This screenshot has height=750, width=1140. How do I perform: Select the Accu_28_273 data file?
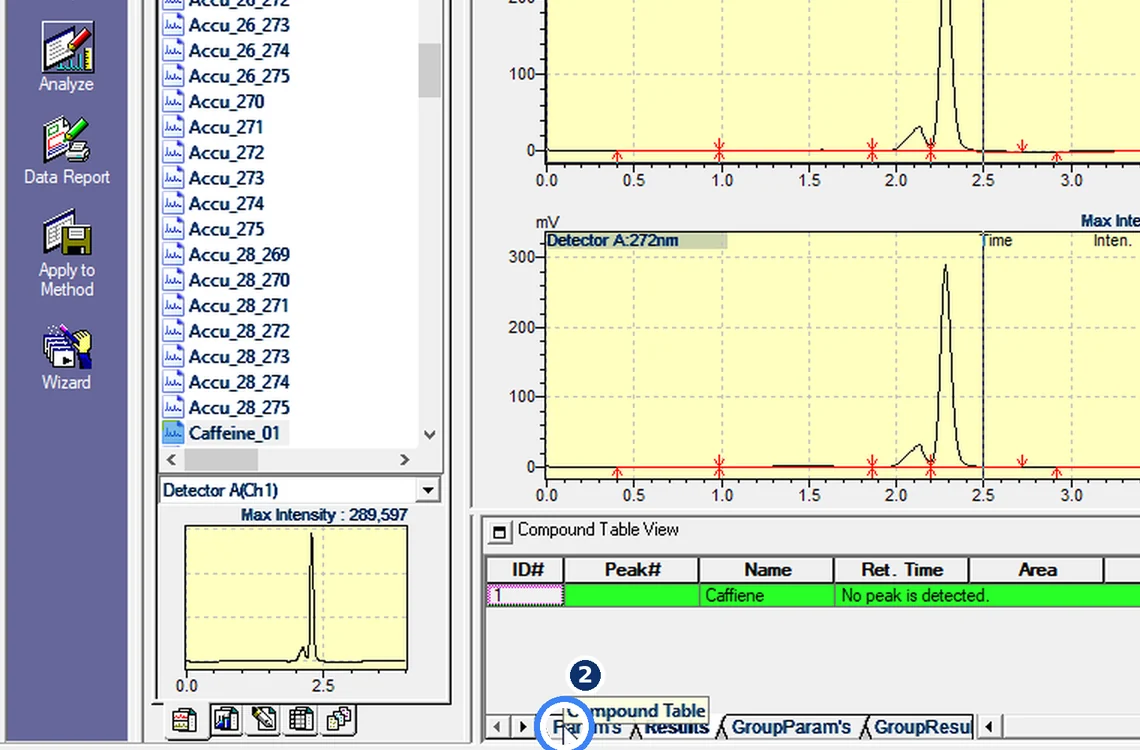pyautogui.click(x=239, y=356)
